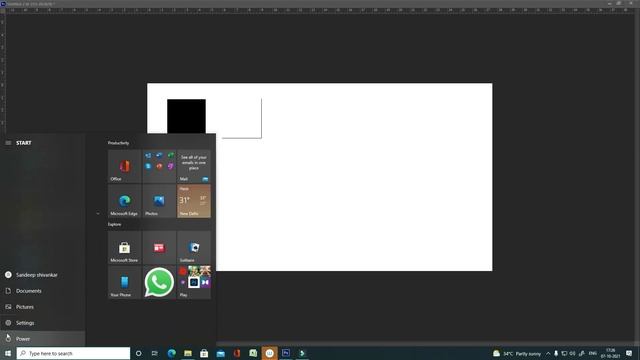Click the microphone tray icon
This screenshot has height=360, width=640.
556,353
